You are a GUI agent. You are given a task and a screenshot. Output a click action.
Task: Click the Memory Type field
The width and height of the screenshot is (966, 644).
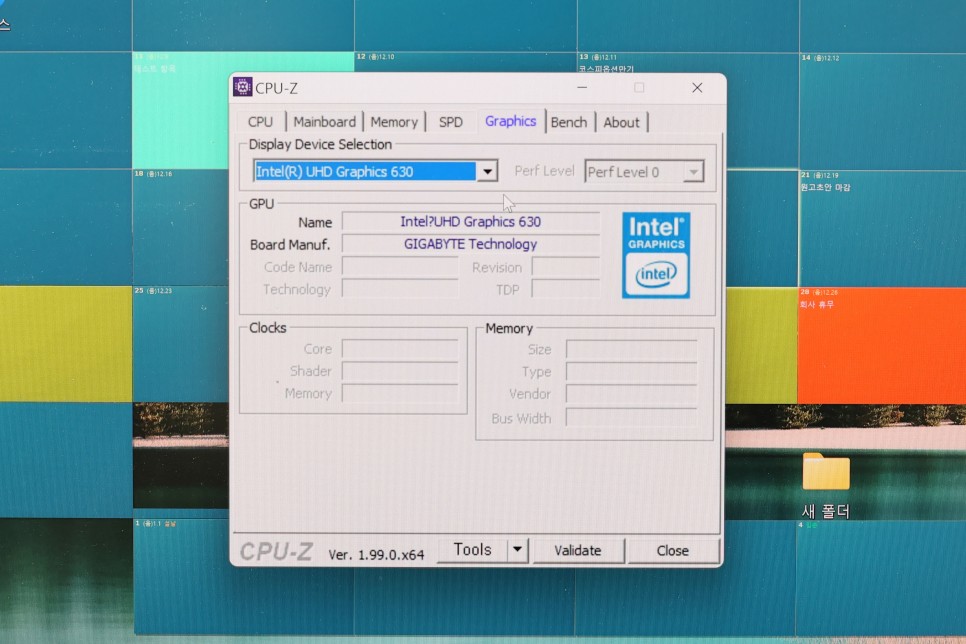point(632,372)
